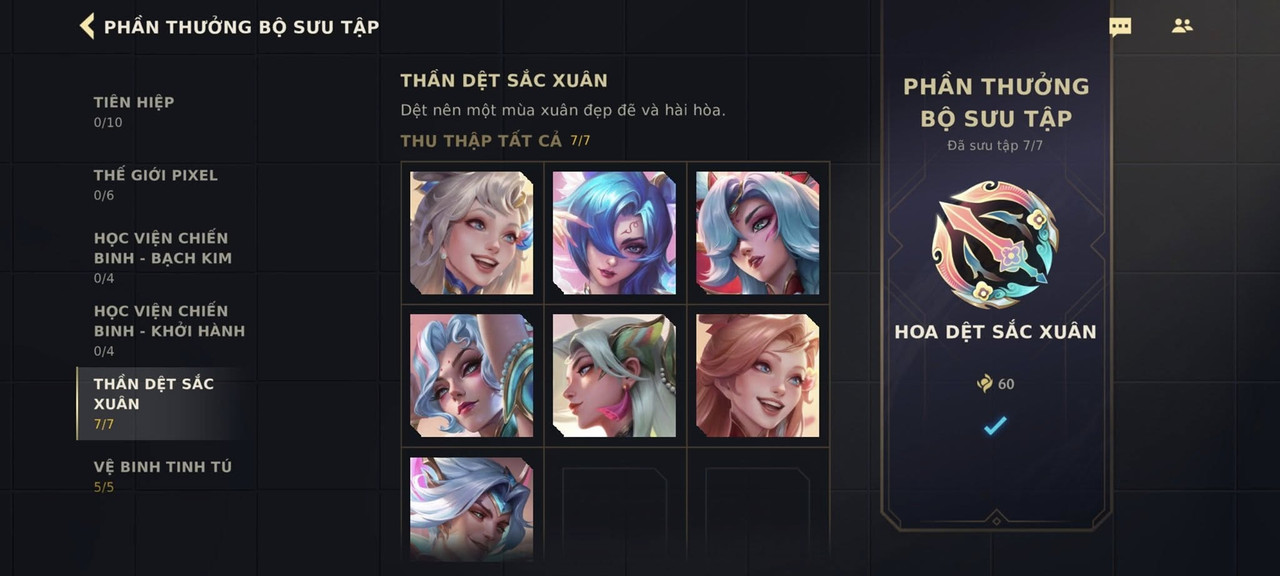Open the chat bubble icon
The image size is (1280, 576).
(x=1120, y=27)
